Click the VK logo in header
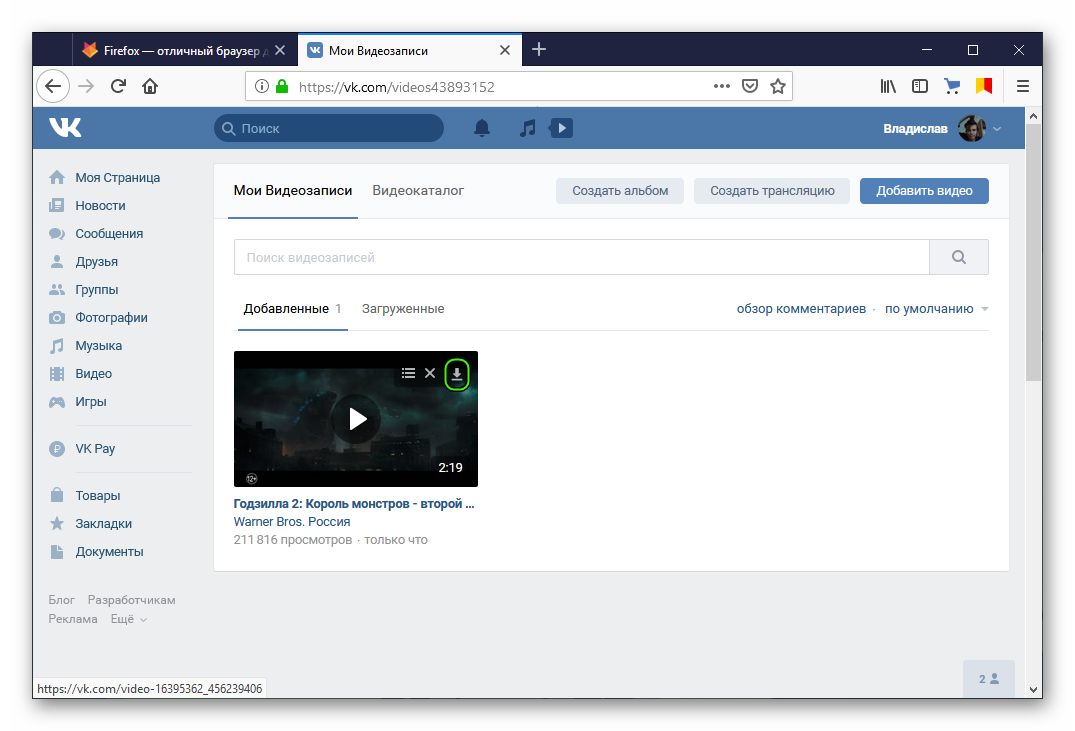This screenshot has height=731, width=1075. [x=65, y=128]
